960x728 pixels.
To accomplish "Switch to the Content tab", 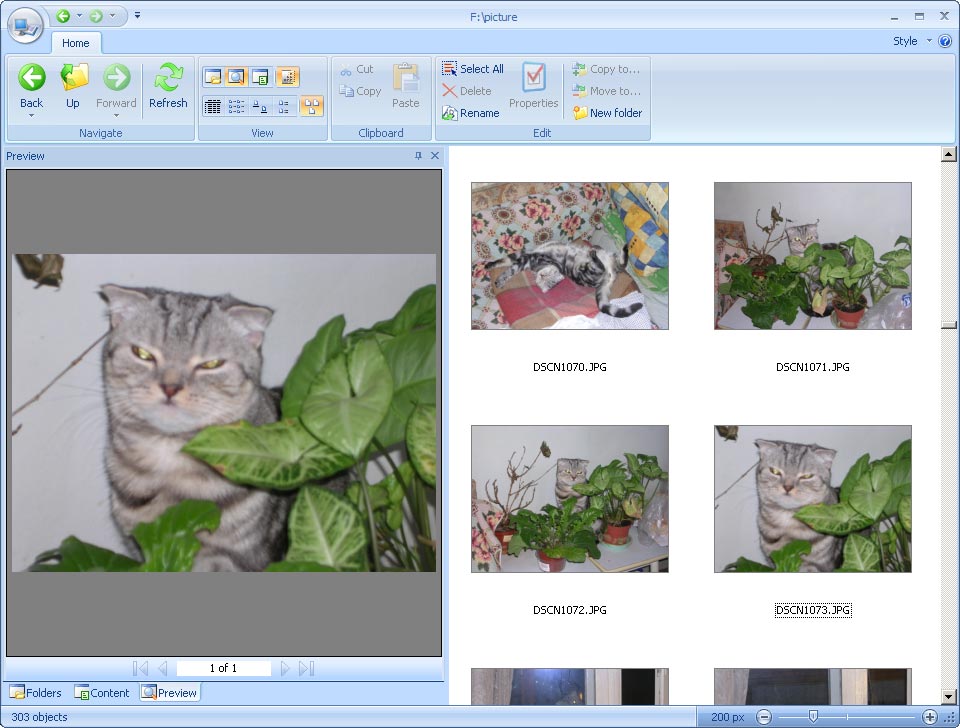I will pyautogui.click(x=102, y=693).
